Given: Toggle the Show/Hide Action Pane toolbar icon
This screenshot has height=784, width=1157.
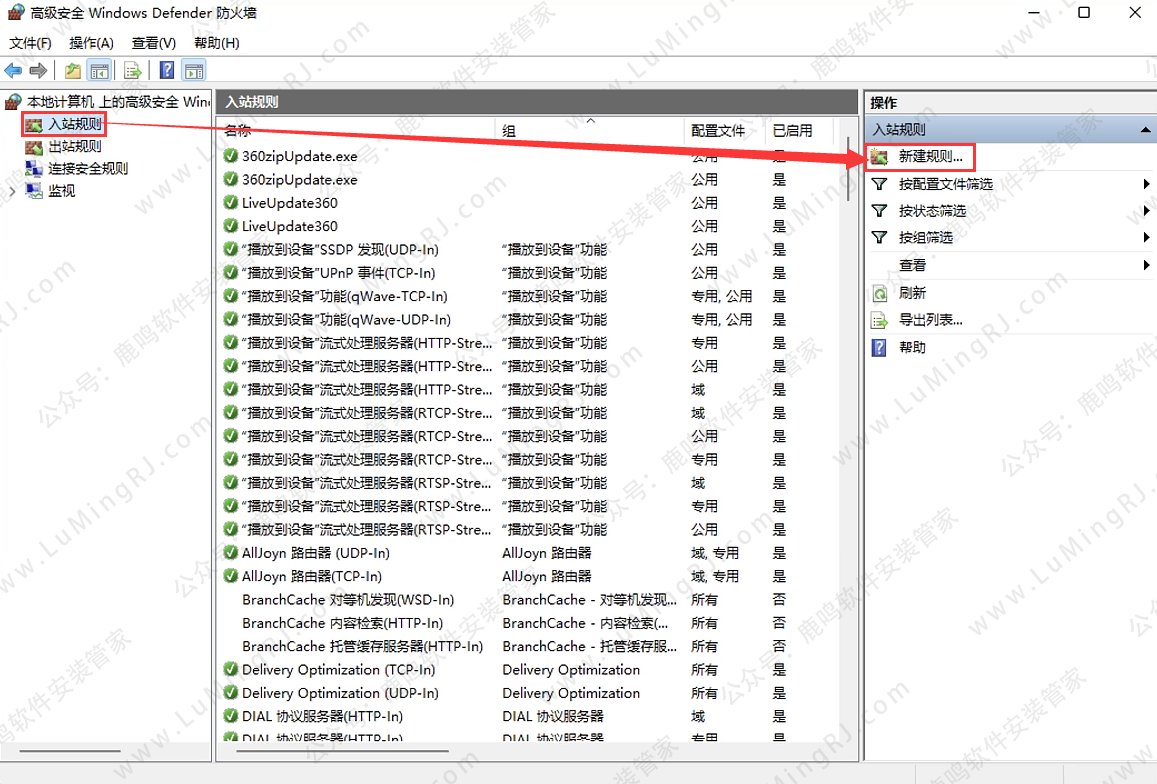Looking at the screenshot, I should pyautogui.click(x=194, y=70).
